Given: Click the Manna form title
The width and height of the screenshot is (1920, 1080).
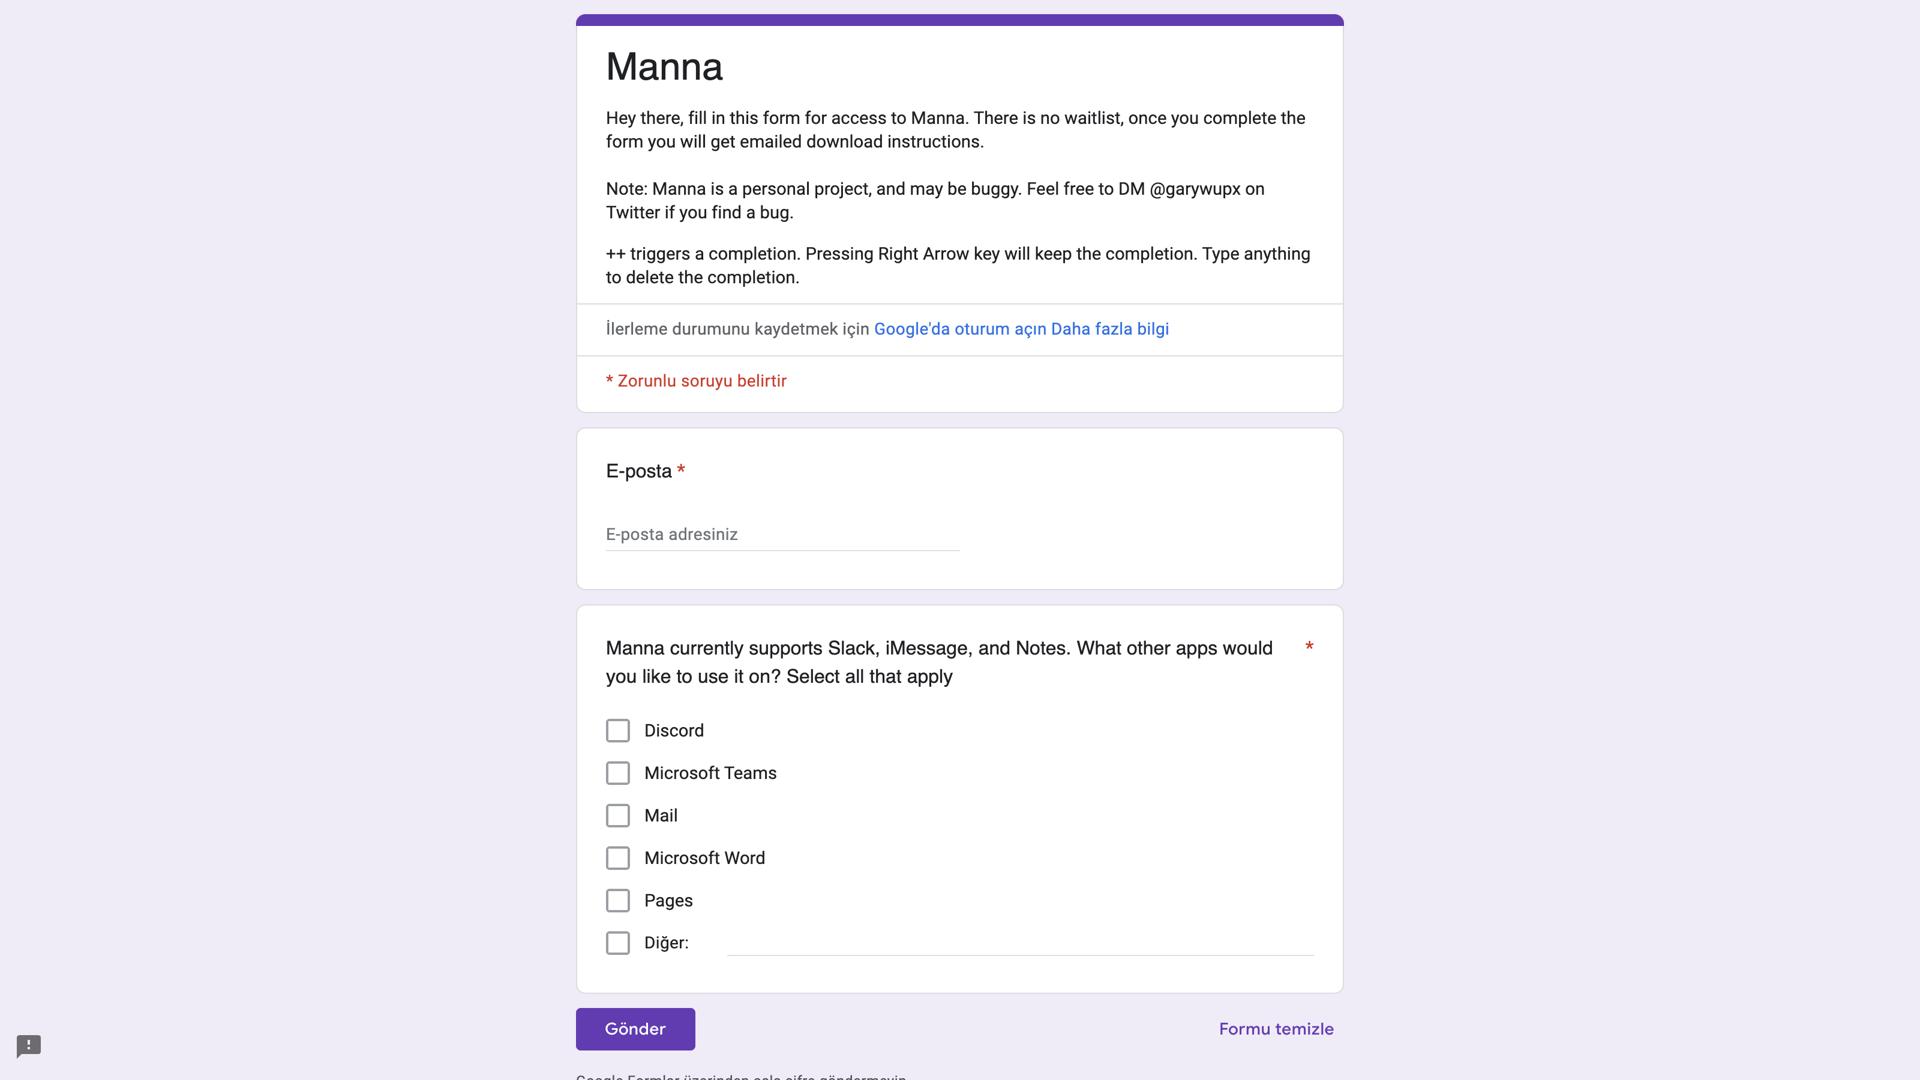Looking at the screenshot, I should [x=664, y=67].
